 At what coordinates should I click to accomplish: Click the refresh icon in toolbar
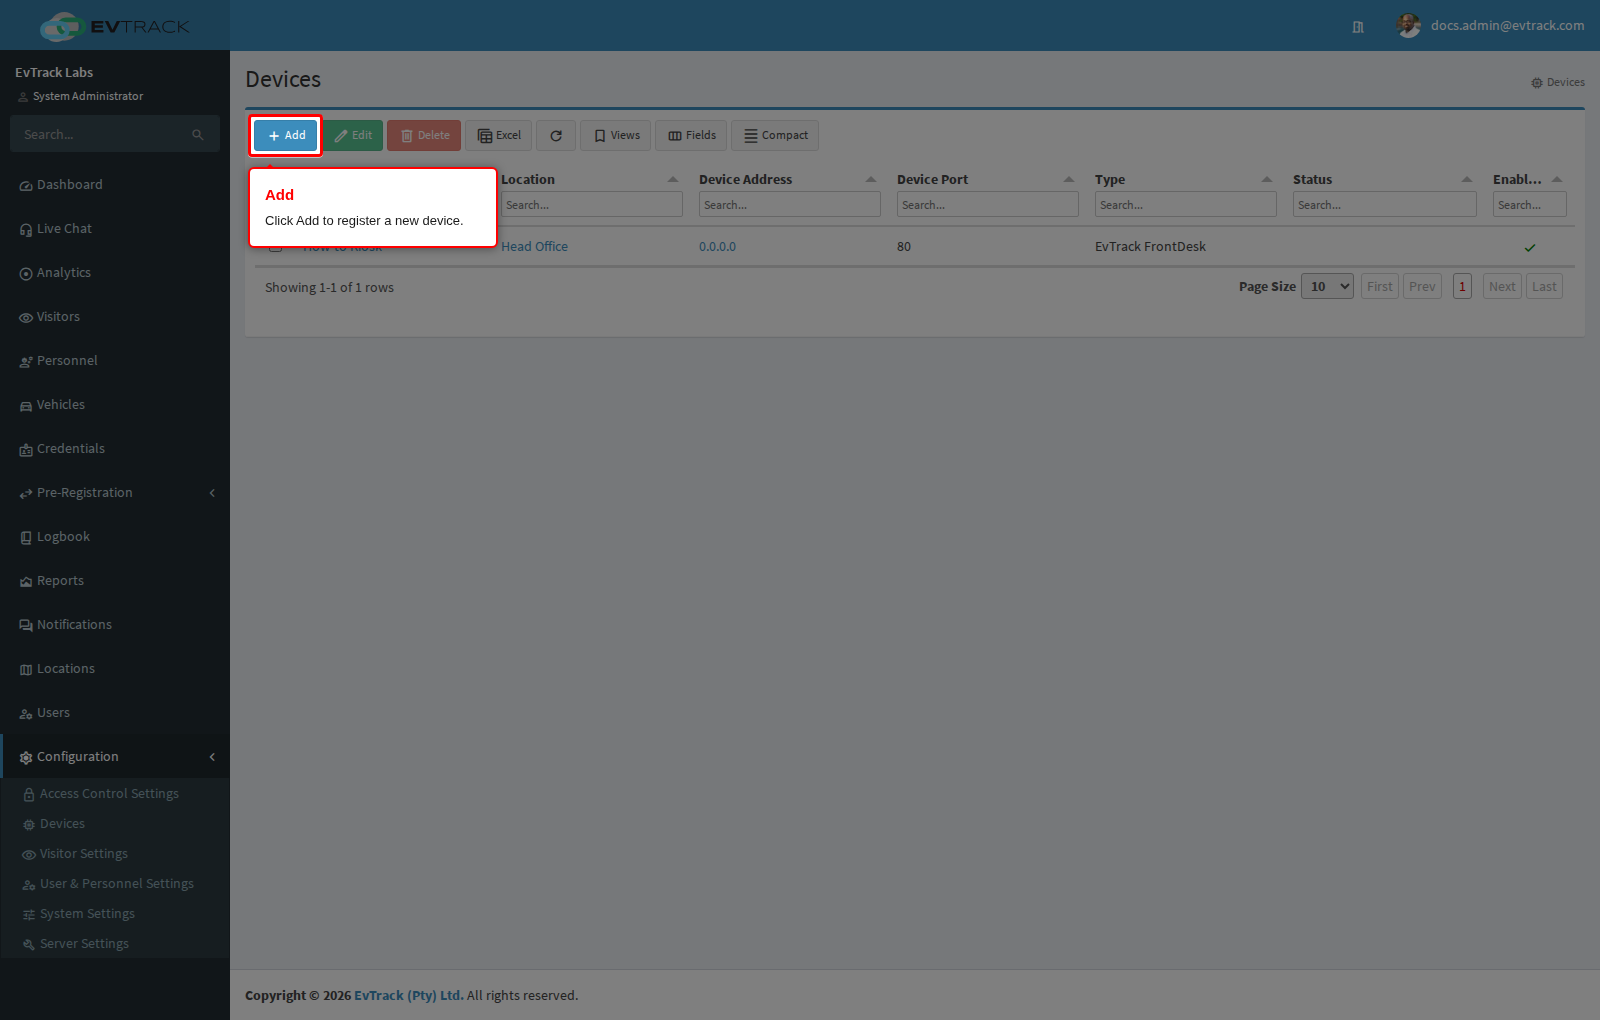pyautogui.click(x=556, y=136)
